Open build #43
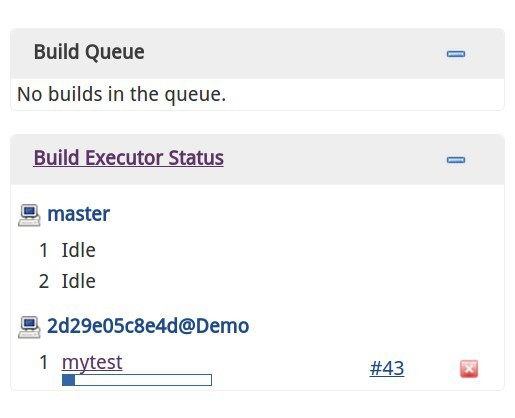The image size is (515, 418). 387,368
